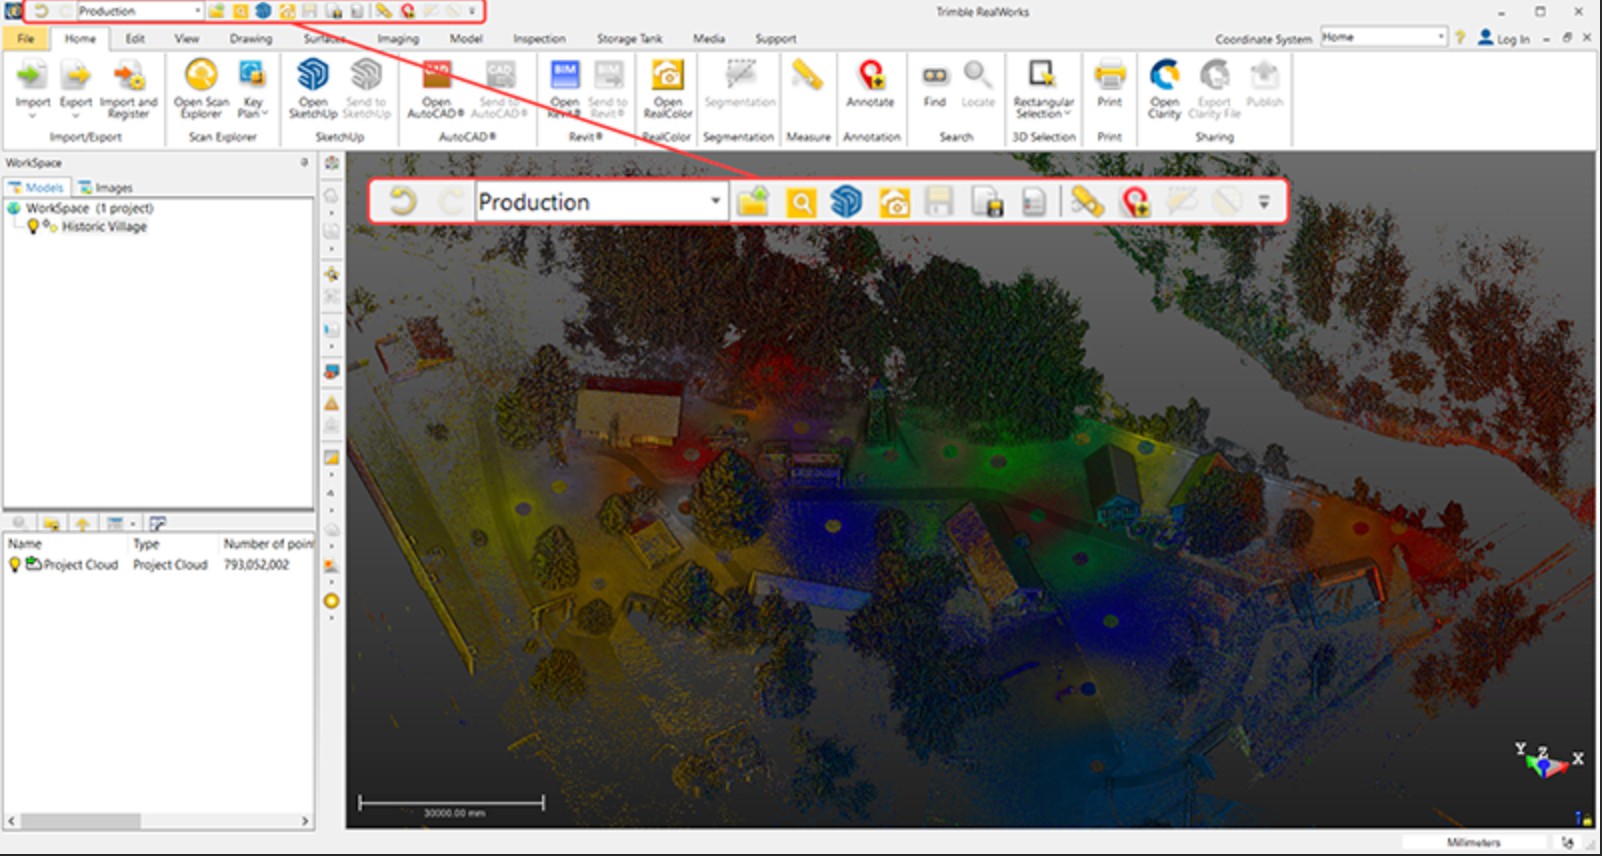Viewport: 1606px width, 858px height.
Task: Switch to the Drawing ribbon tab
Action: (251, 39)
